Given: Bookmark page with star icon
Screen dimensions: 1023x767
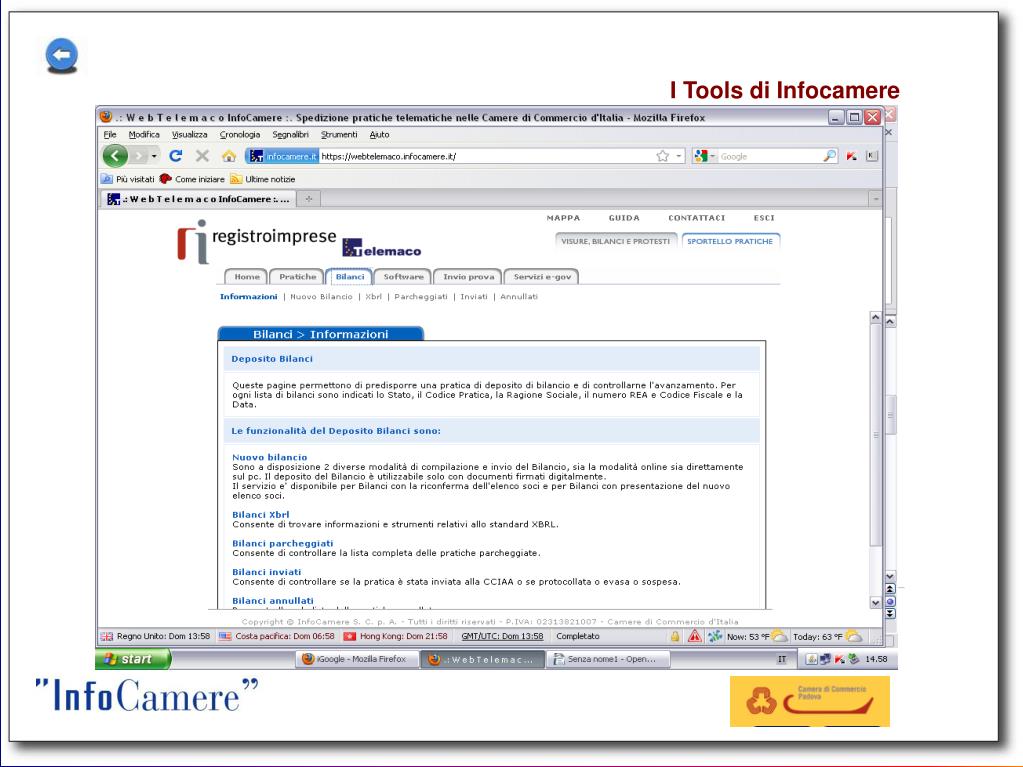Looking at the screenshot, I should click(663, 156).
